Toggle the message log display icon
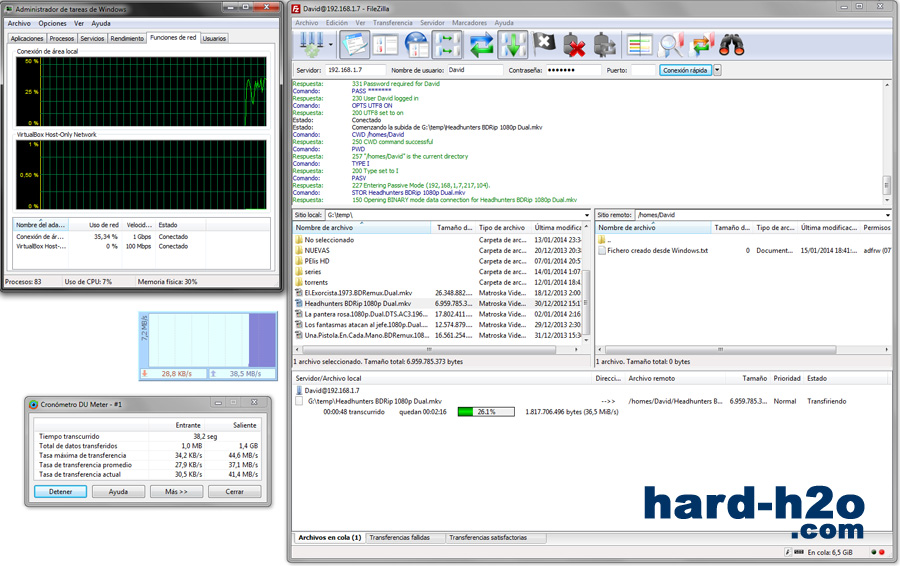The image size is (900, 566). [354, 45]
